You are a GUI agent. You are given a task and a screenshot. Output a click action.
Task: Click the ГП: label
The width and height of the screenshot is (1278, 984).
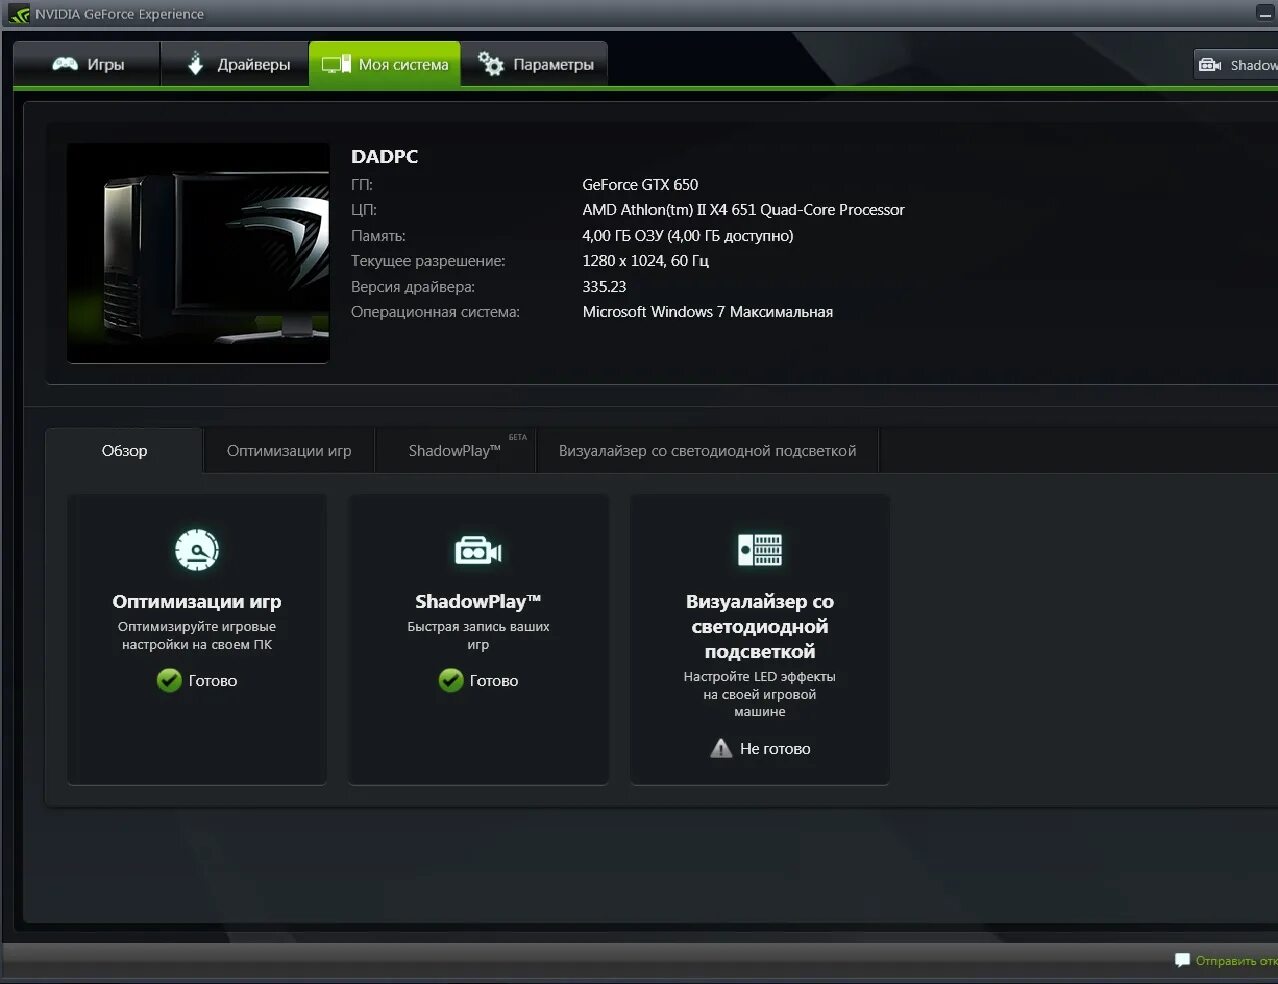pos(362,185)
